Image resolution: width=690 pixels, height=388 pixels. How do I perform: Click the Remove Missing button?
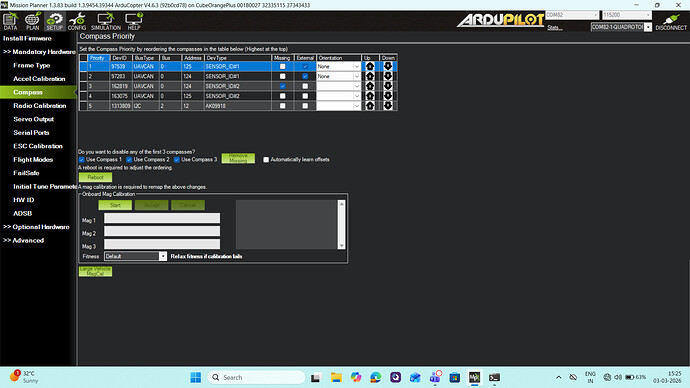238,158
